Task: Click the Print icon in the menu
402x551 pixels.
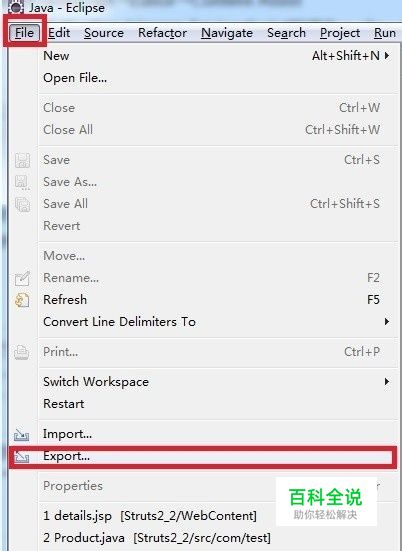Action: pyautogui.click(x=22, y=352)
